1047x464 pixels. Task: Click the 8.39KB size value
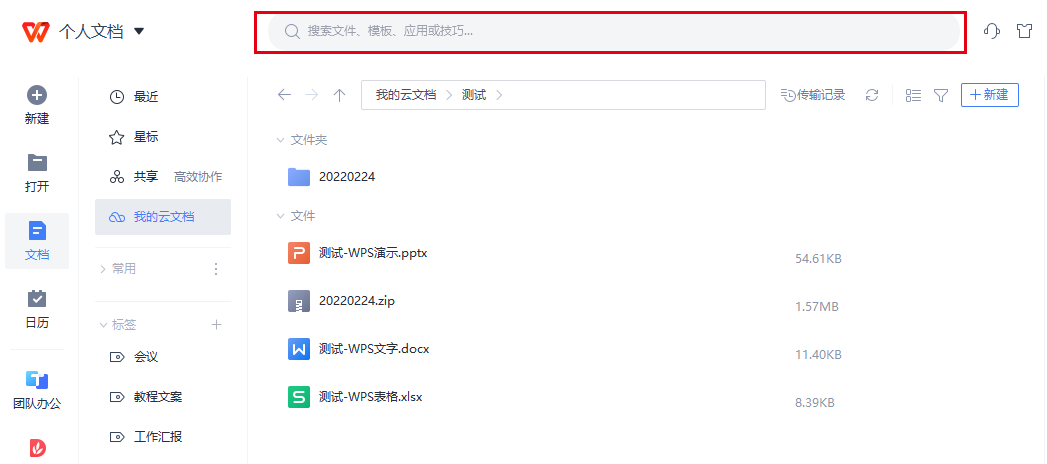[815, 403]
